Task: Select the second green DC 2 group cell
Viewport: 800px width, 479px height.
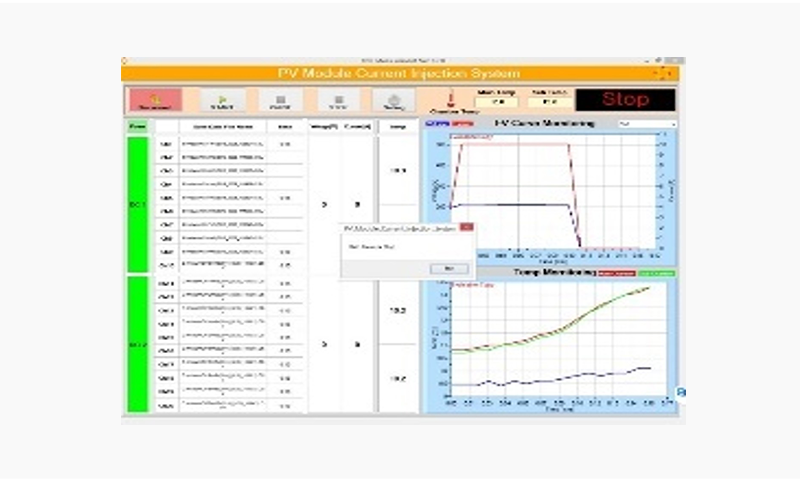Action: [137, 344]
